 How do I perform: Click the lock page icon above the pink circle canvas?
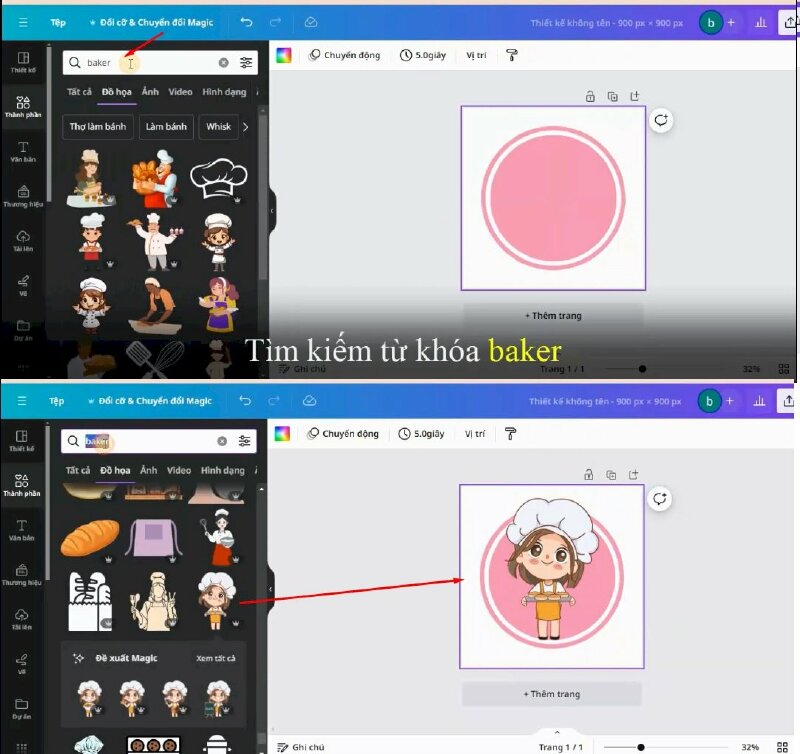coord(590,96)
